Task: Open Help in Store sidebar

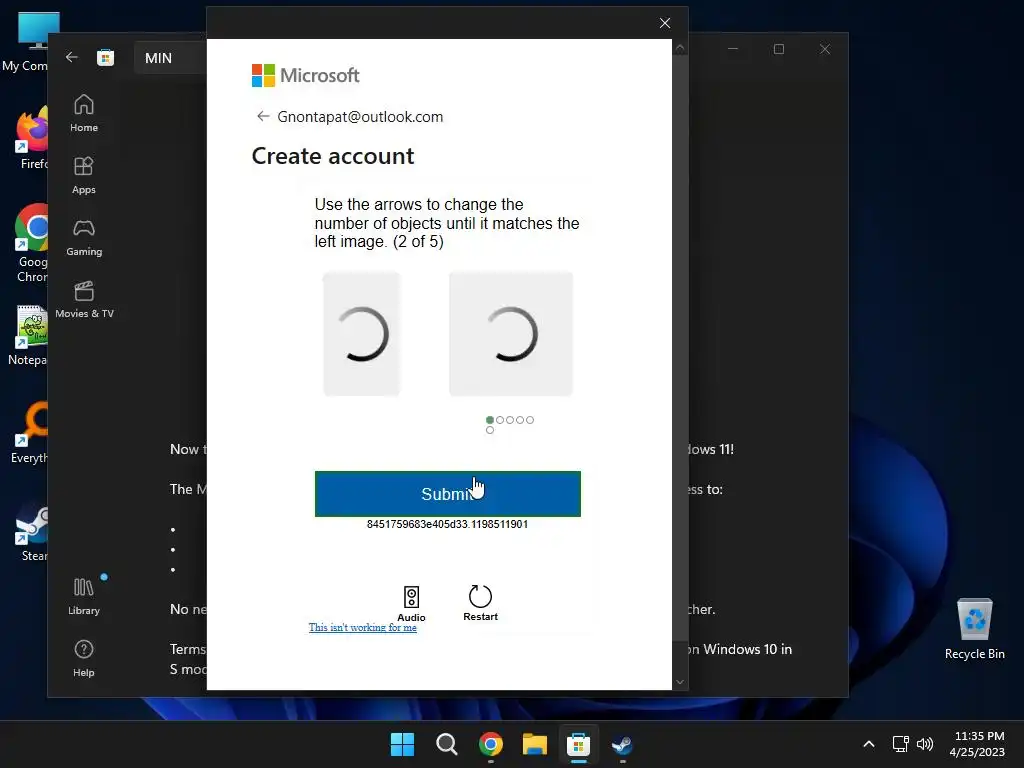Action: [x=84, y=658]
